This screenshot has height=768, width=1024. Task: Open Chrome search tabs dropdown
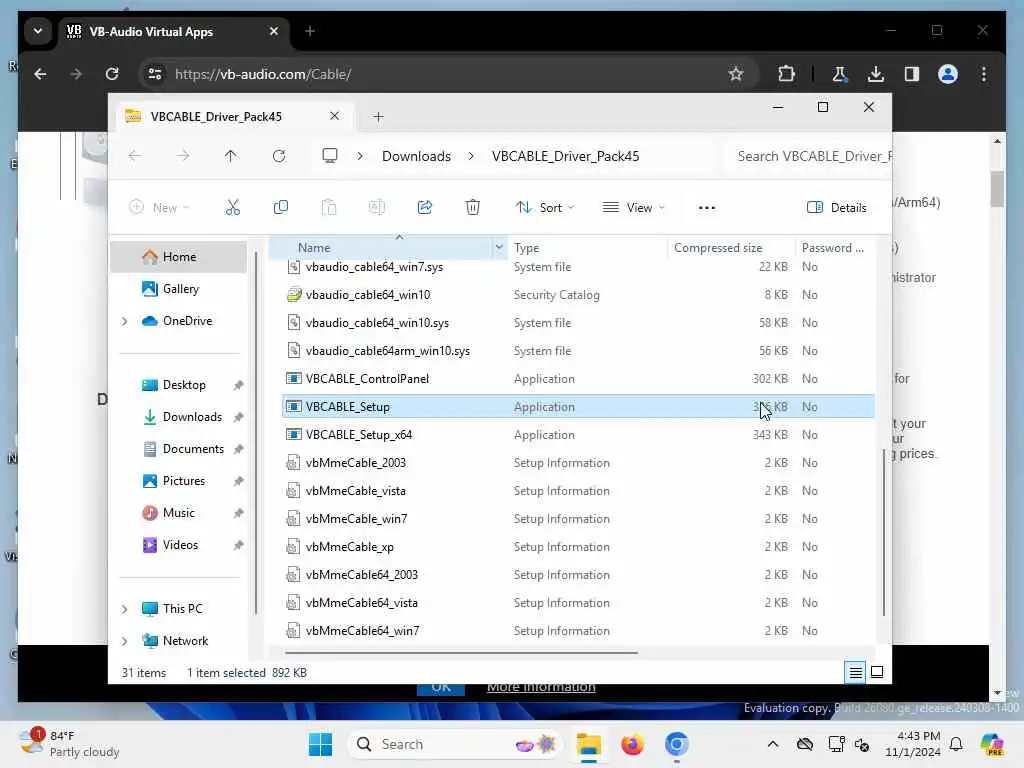click(38, 31)
